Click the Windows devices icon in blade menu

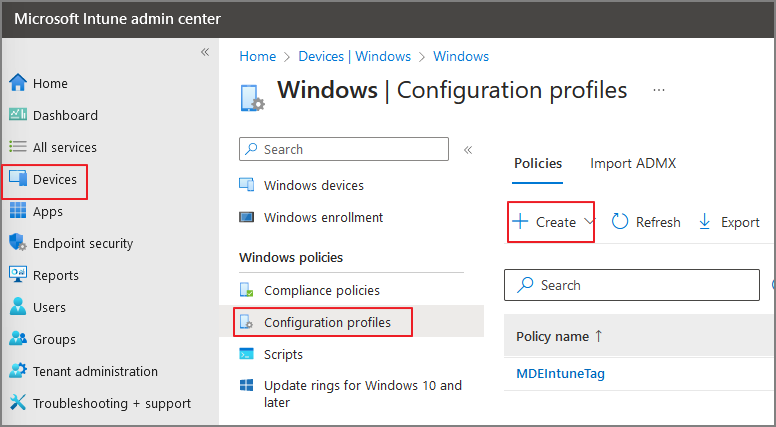point(246,185)
